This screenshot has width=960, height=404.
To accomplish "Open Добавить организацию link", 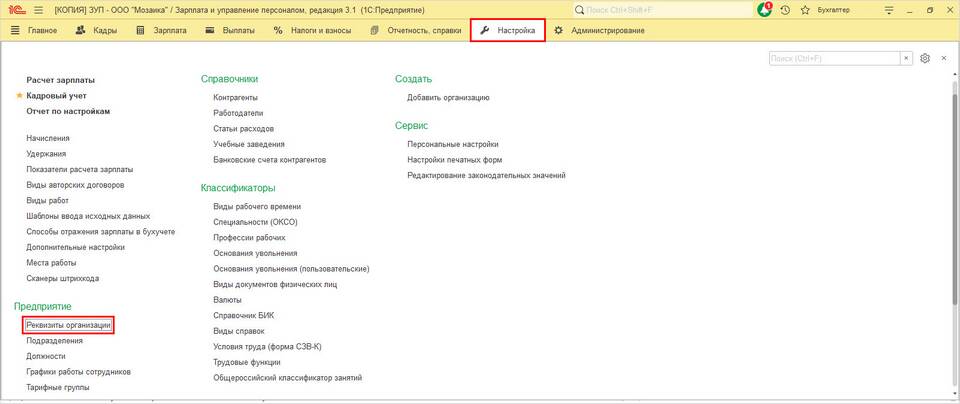I will 448,97.
